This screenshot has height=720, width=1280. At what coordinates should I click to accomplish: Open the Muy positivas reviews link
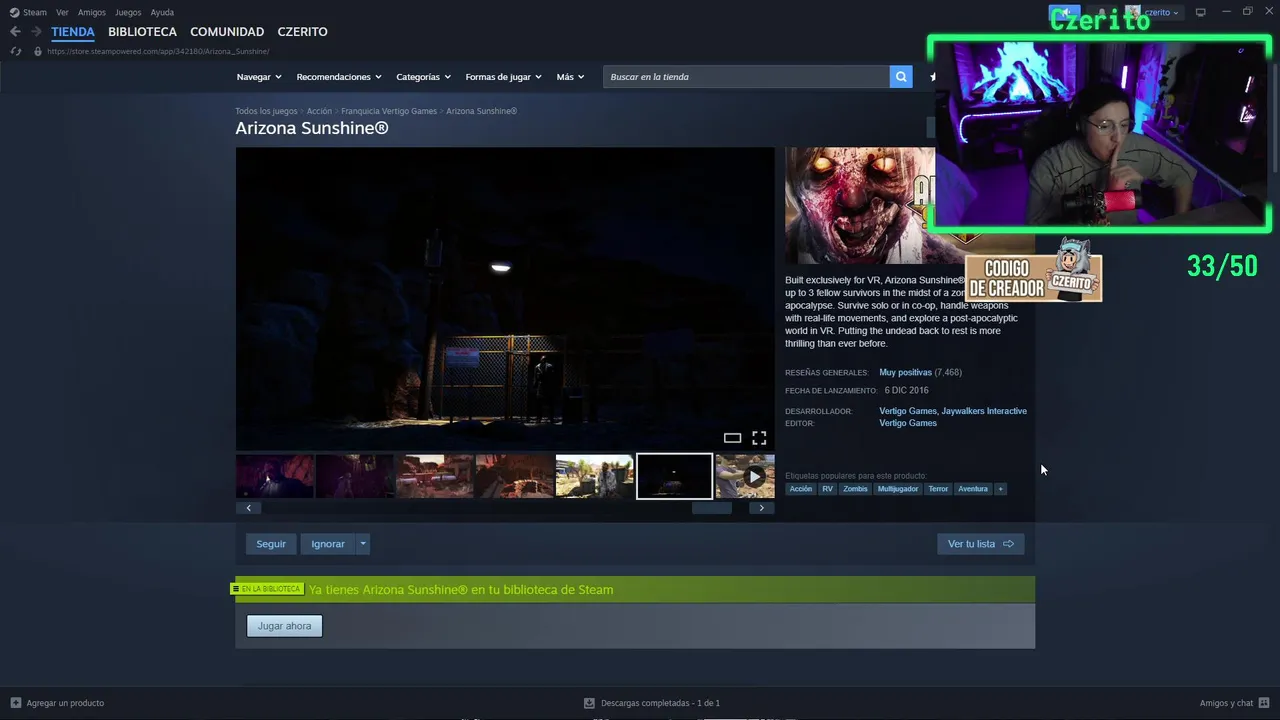(x=905, y=372)
